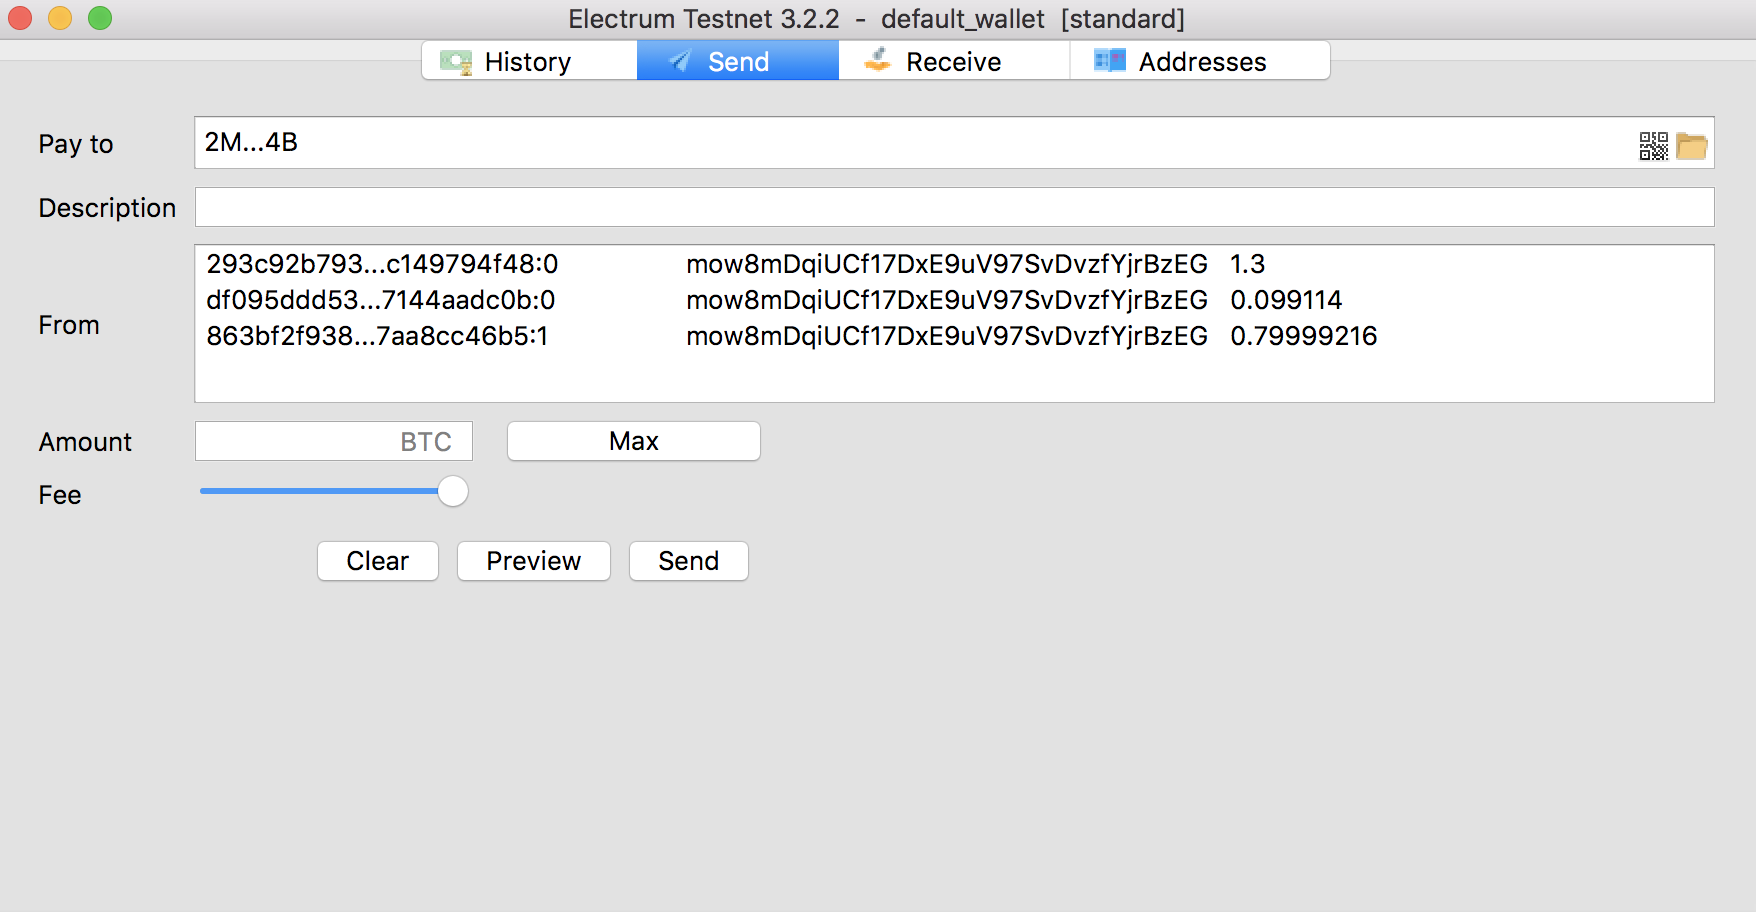This screenshot has height=912, width=1756.
Task: Click the QR code scan icon
Action: (1653, 146)
